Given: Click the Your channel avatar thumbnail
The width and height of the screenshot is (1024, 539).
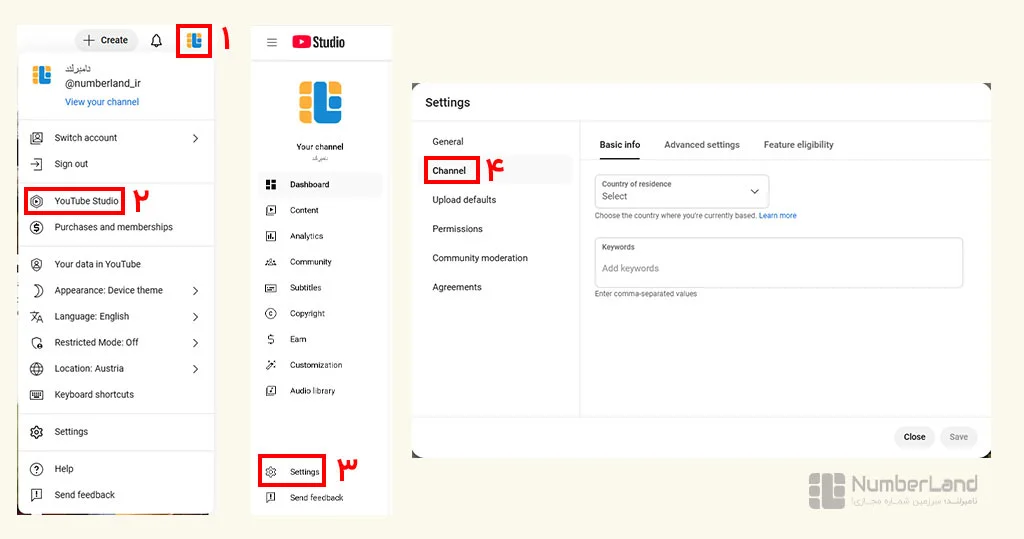Looking at the screenshot, I should (320, 103).
